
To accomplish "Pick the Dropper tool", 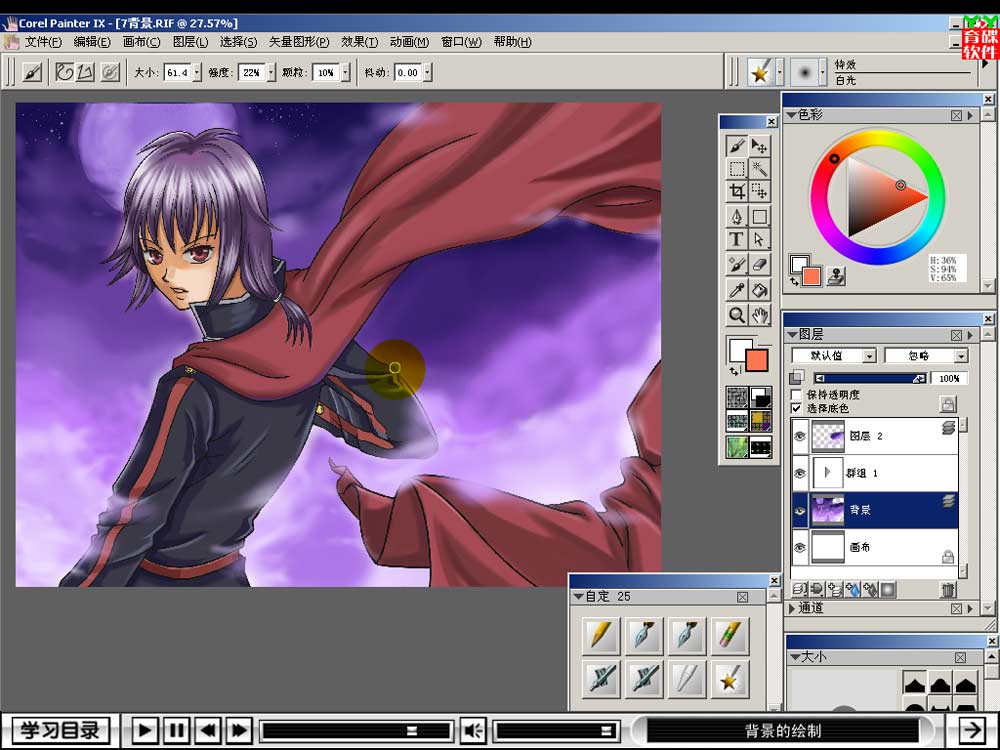I will pos(737,290).
